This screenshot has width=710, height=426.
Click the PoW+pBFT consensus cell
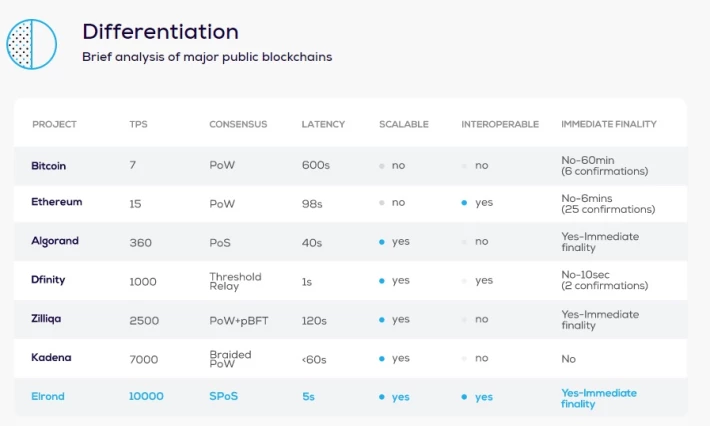[x=239, y=321]
